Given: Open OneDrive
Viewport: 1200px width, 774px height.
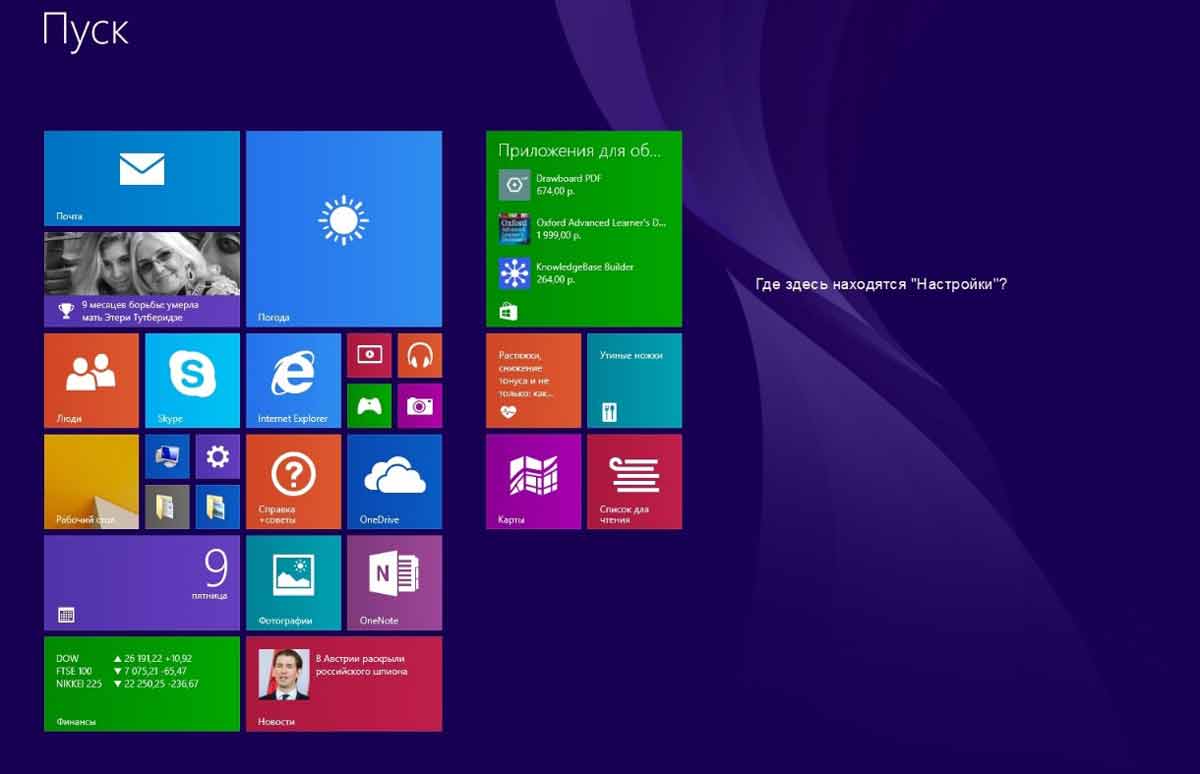Looking at the screenshot, I should point(395,483).
